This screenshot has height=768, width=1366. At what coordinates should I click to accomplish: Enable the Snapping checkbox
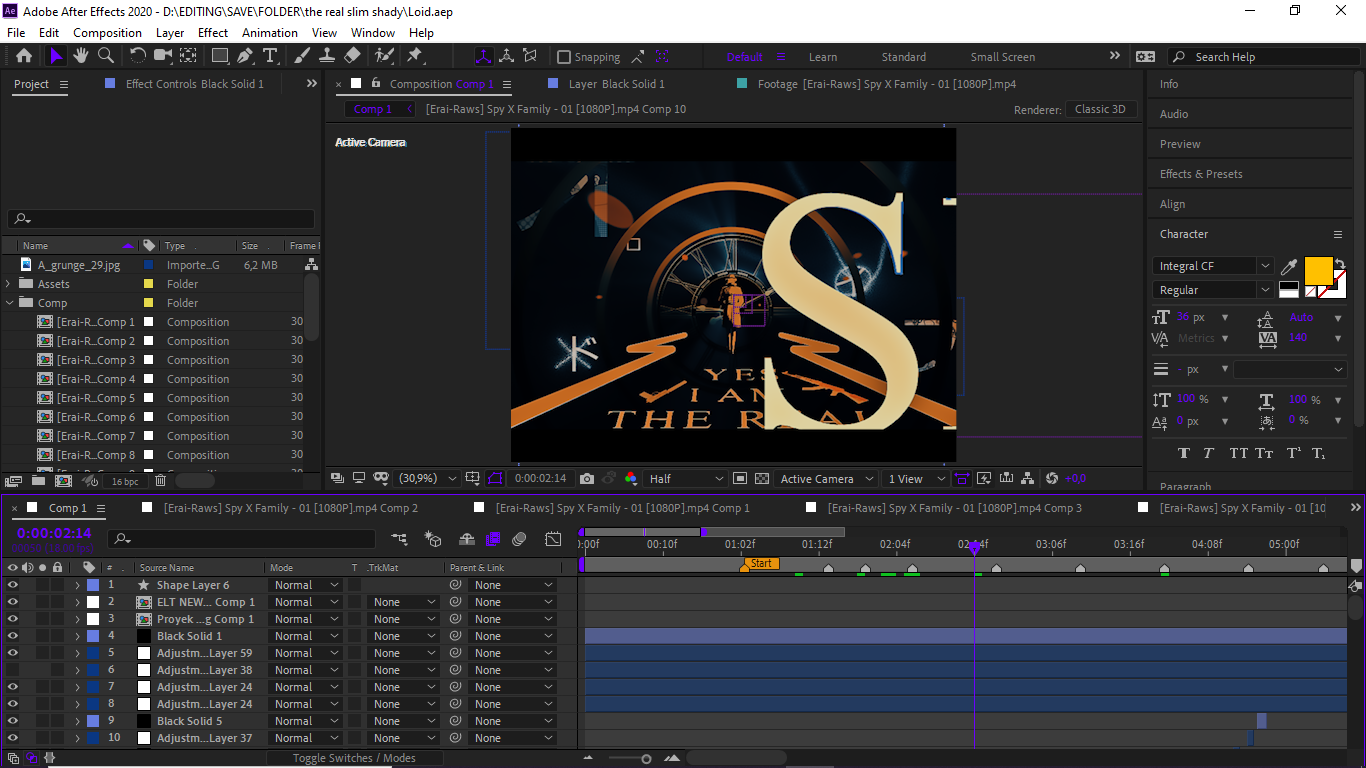tap(564, 57)
